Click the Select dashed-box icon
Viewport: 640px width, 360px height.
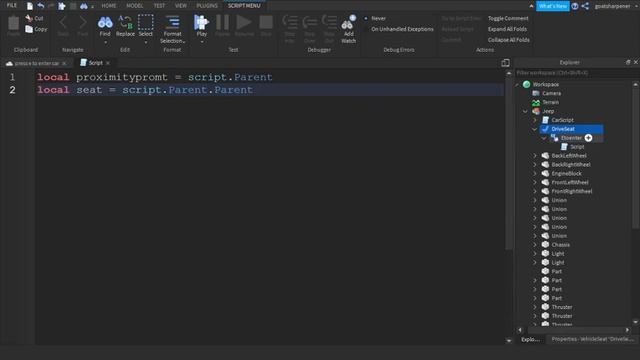tap(145, 22)
